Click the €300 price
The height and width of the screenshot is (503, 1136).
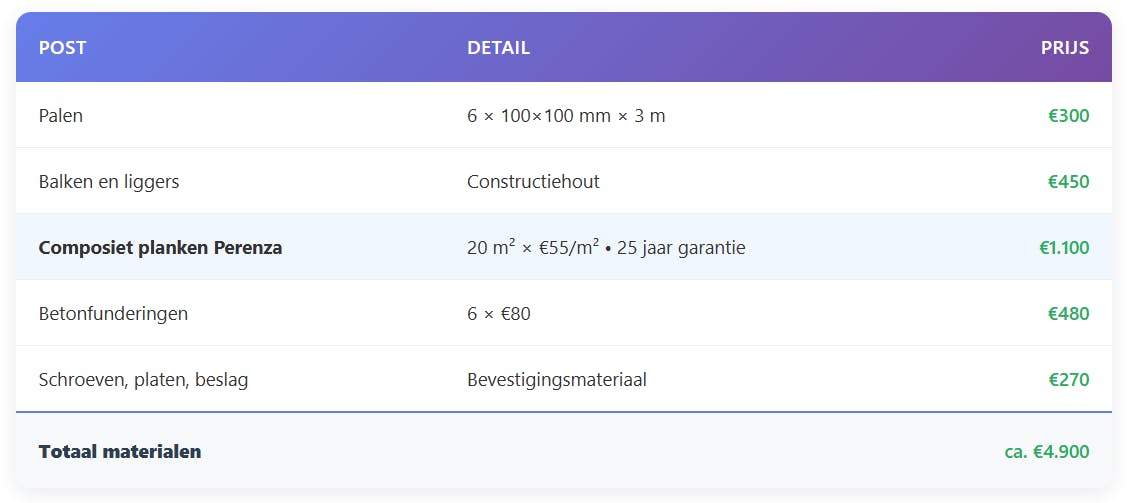[1068, 116]
